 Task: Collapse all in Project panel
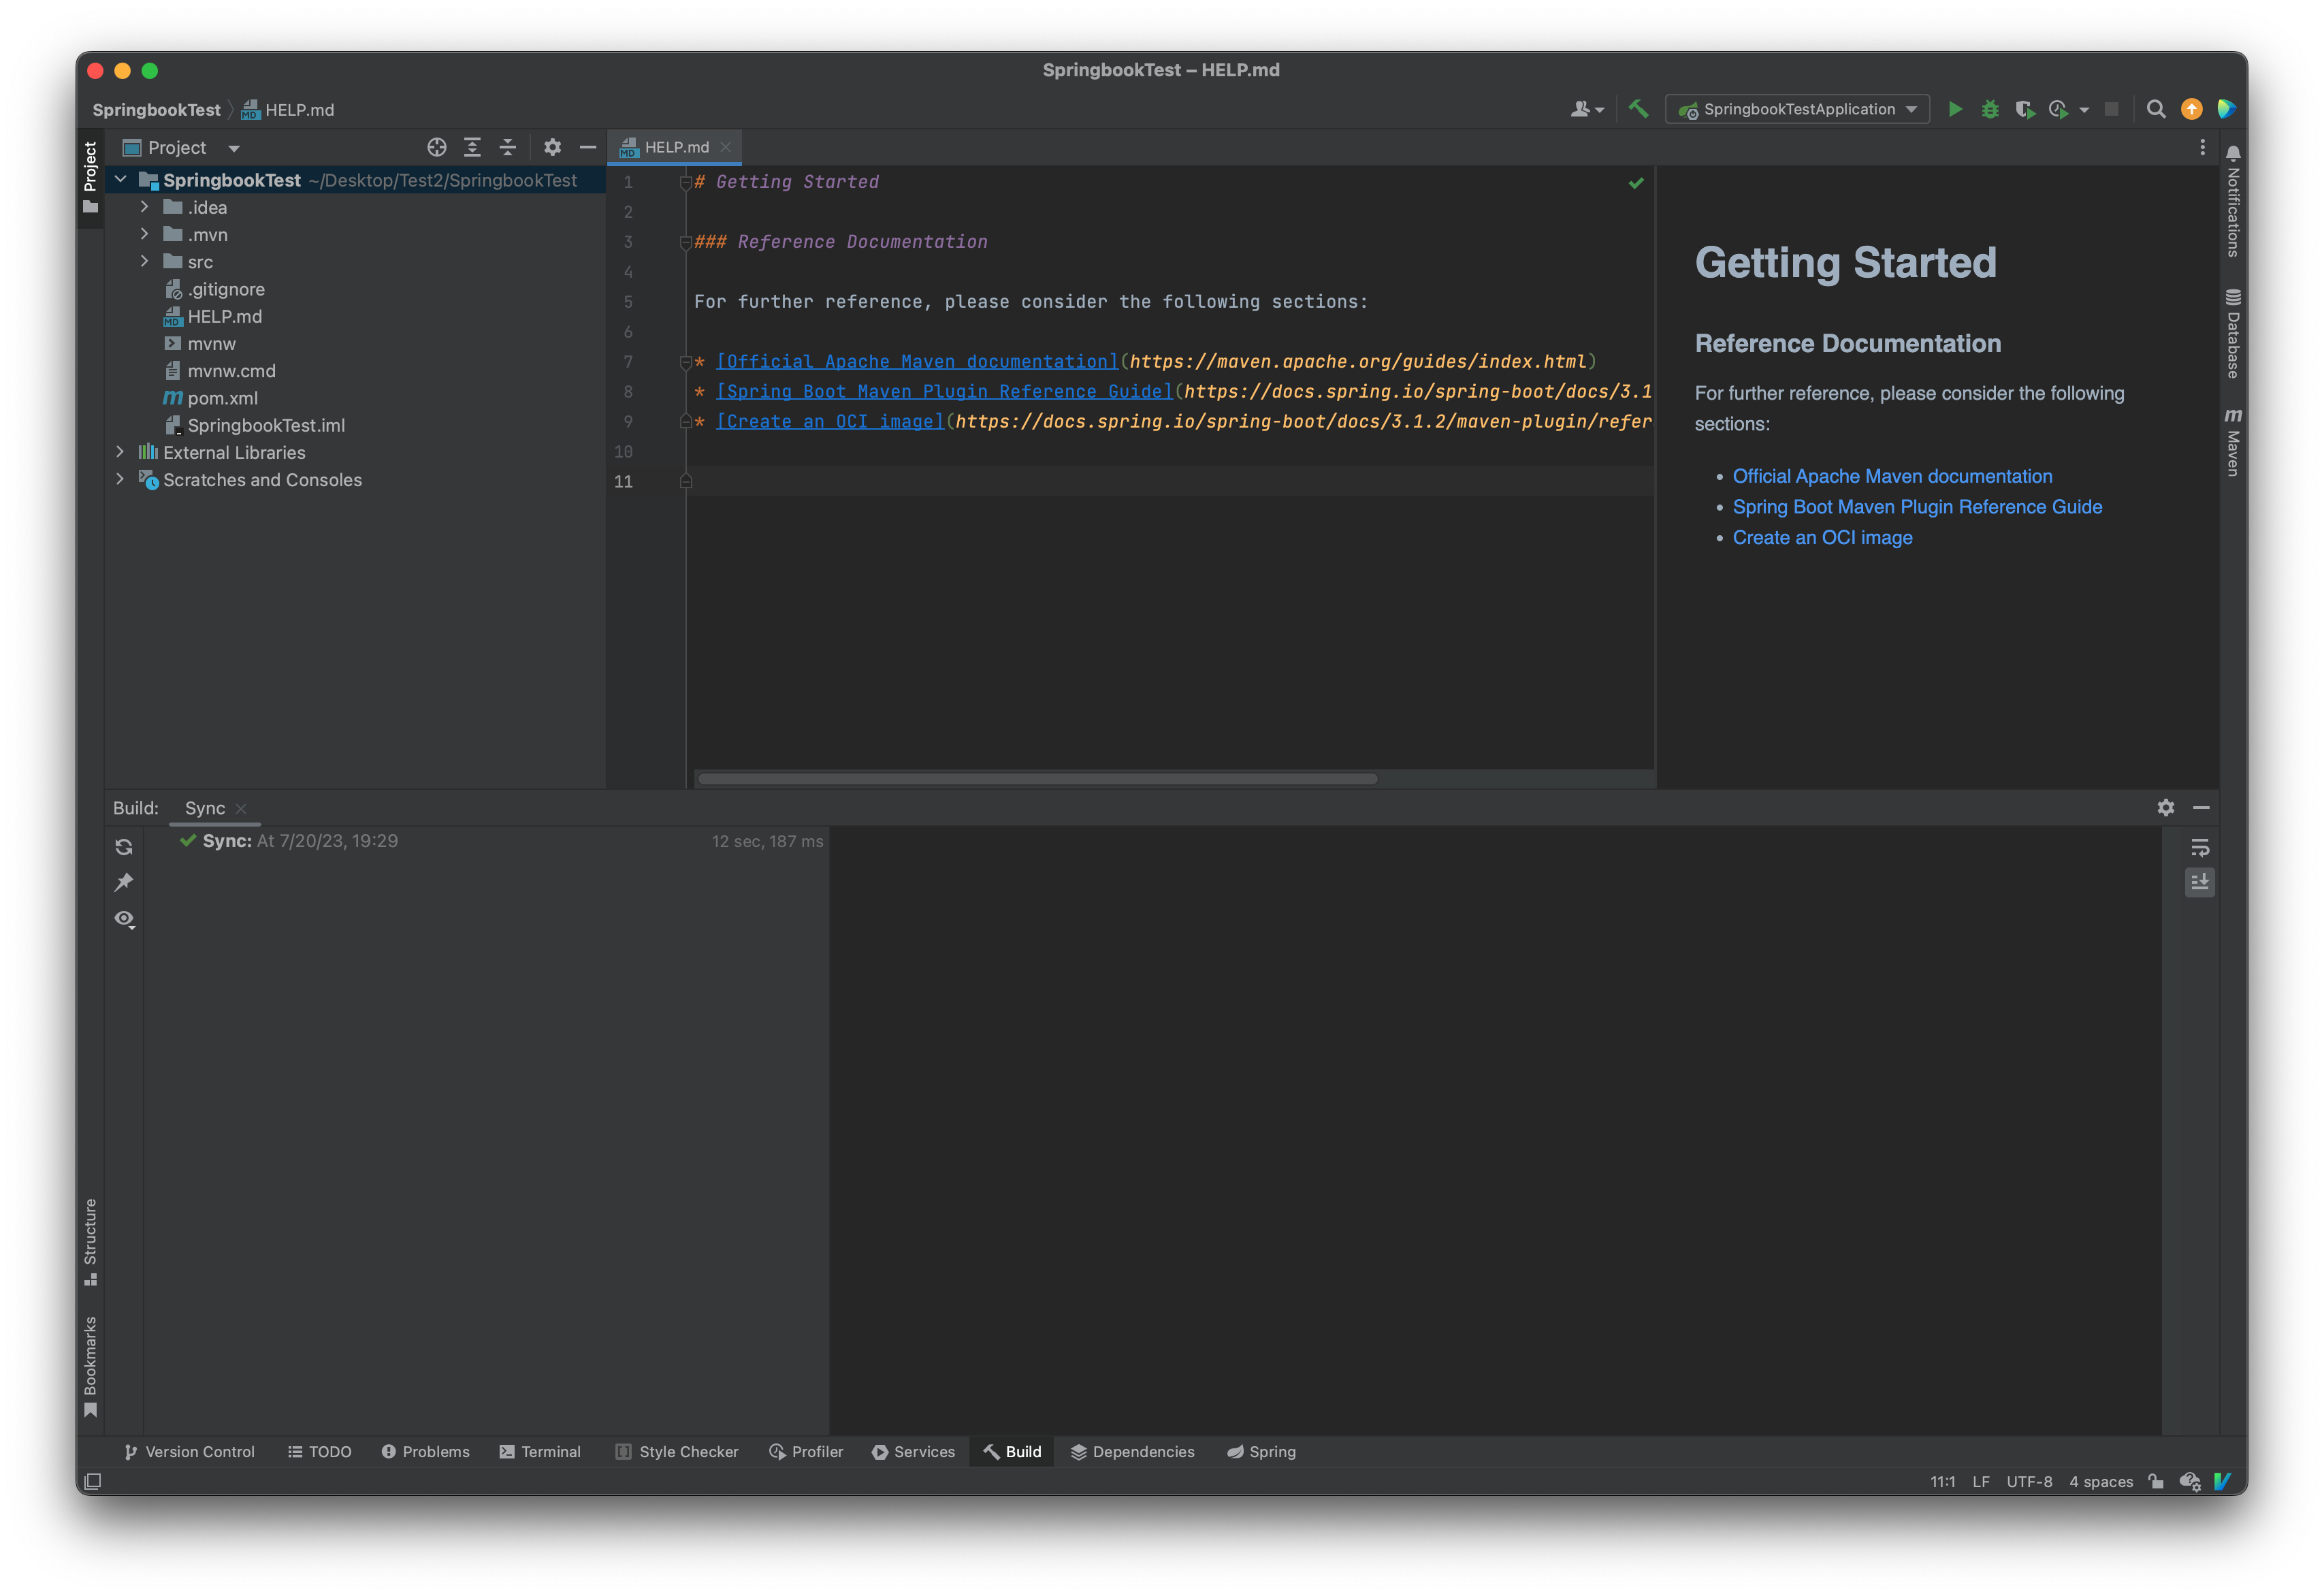pos(508,147)
